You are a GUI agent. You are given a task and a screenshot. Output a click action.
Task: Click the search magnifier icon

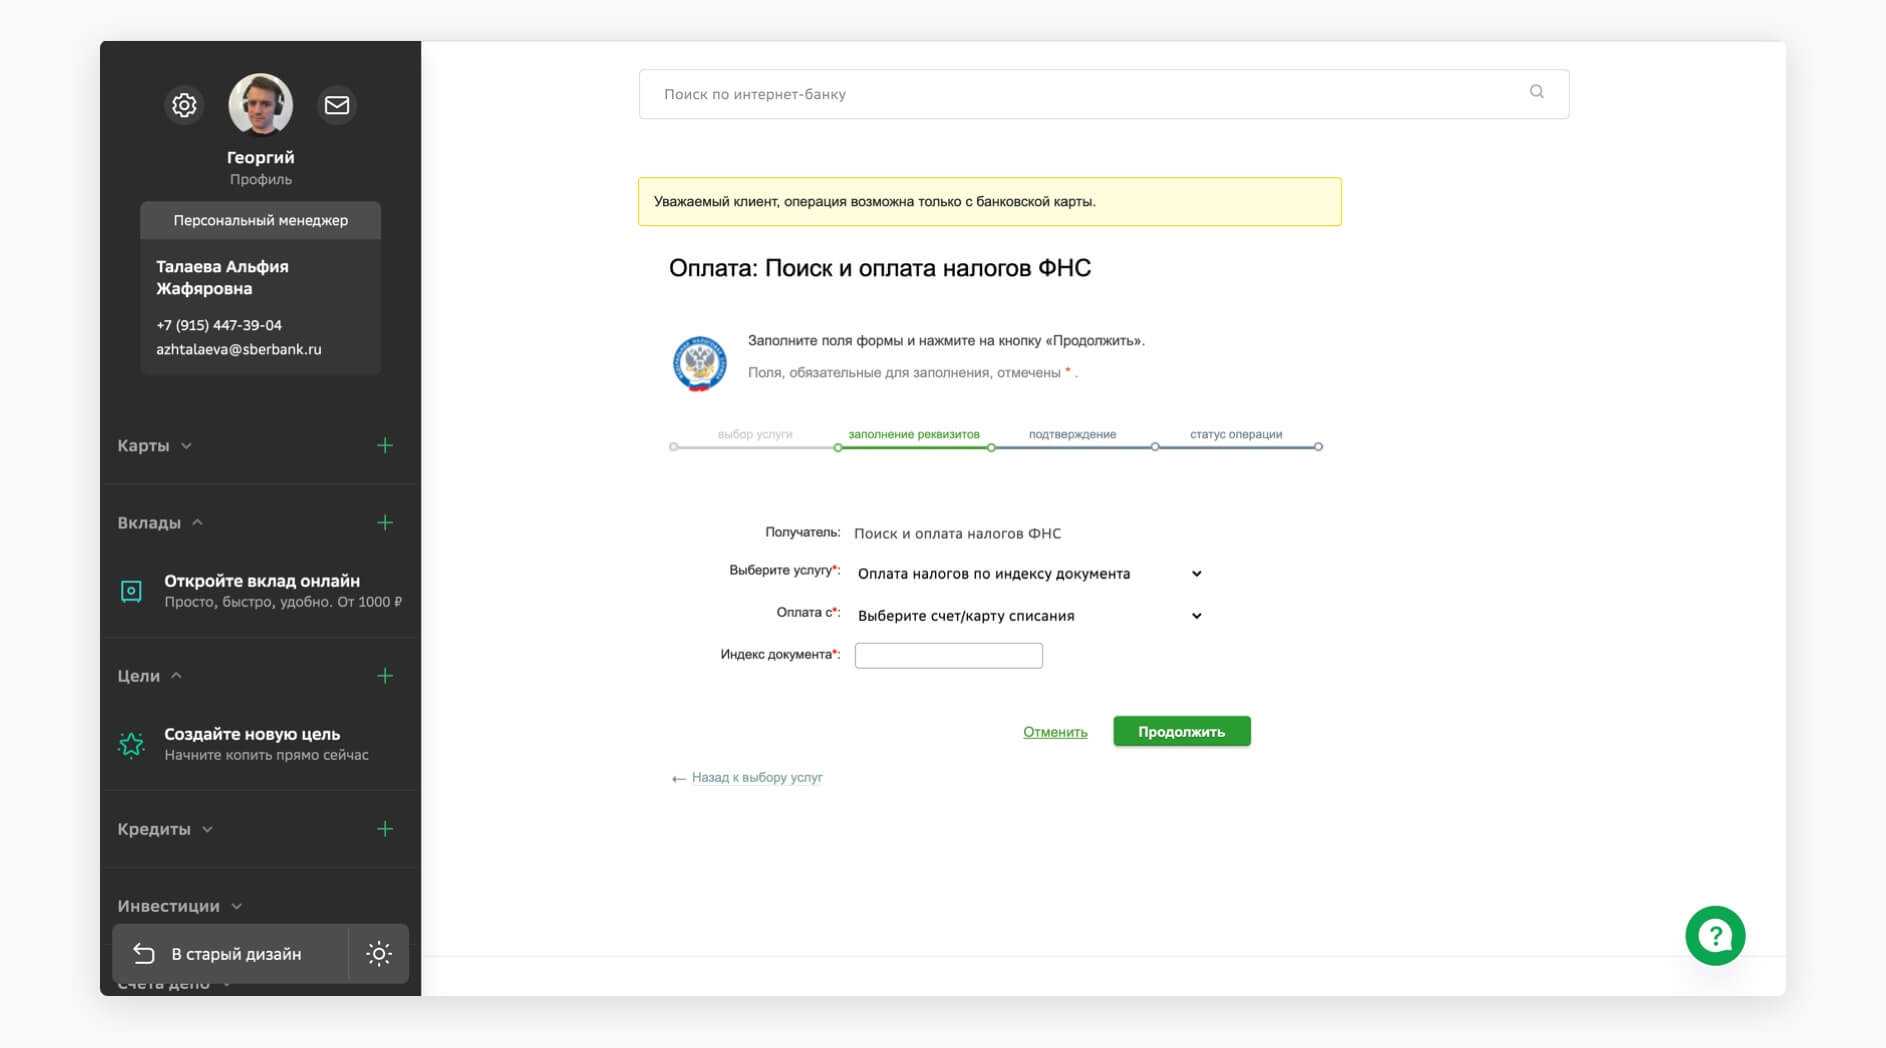(1536, 93)
